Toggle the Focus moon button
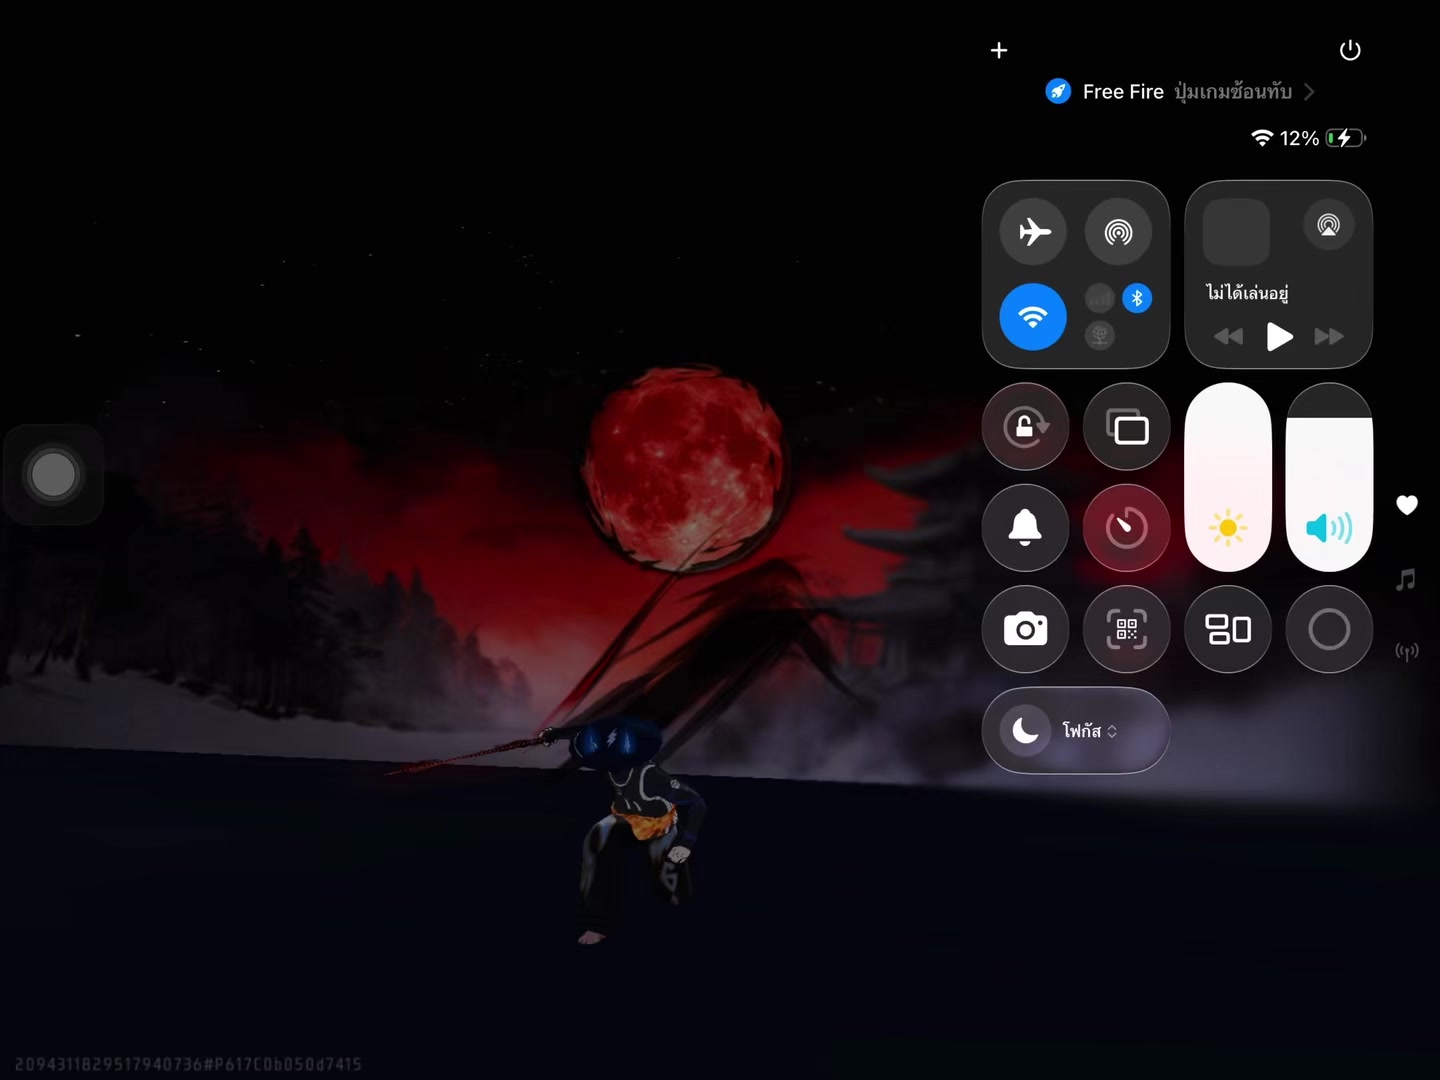This screenshot has width=1440, height=1080. [1025, 731]
